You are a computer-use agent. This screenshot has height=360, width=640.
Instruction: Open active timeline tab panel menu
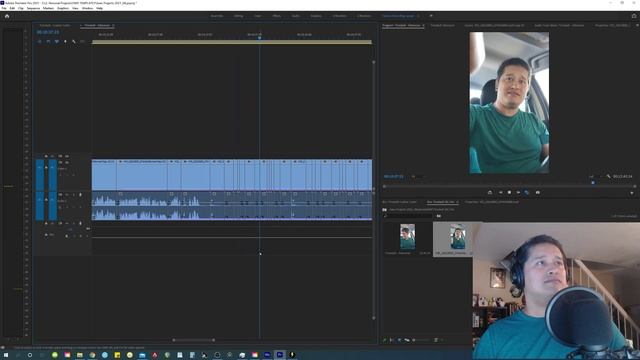tap(113, 25)
